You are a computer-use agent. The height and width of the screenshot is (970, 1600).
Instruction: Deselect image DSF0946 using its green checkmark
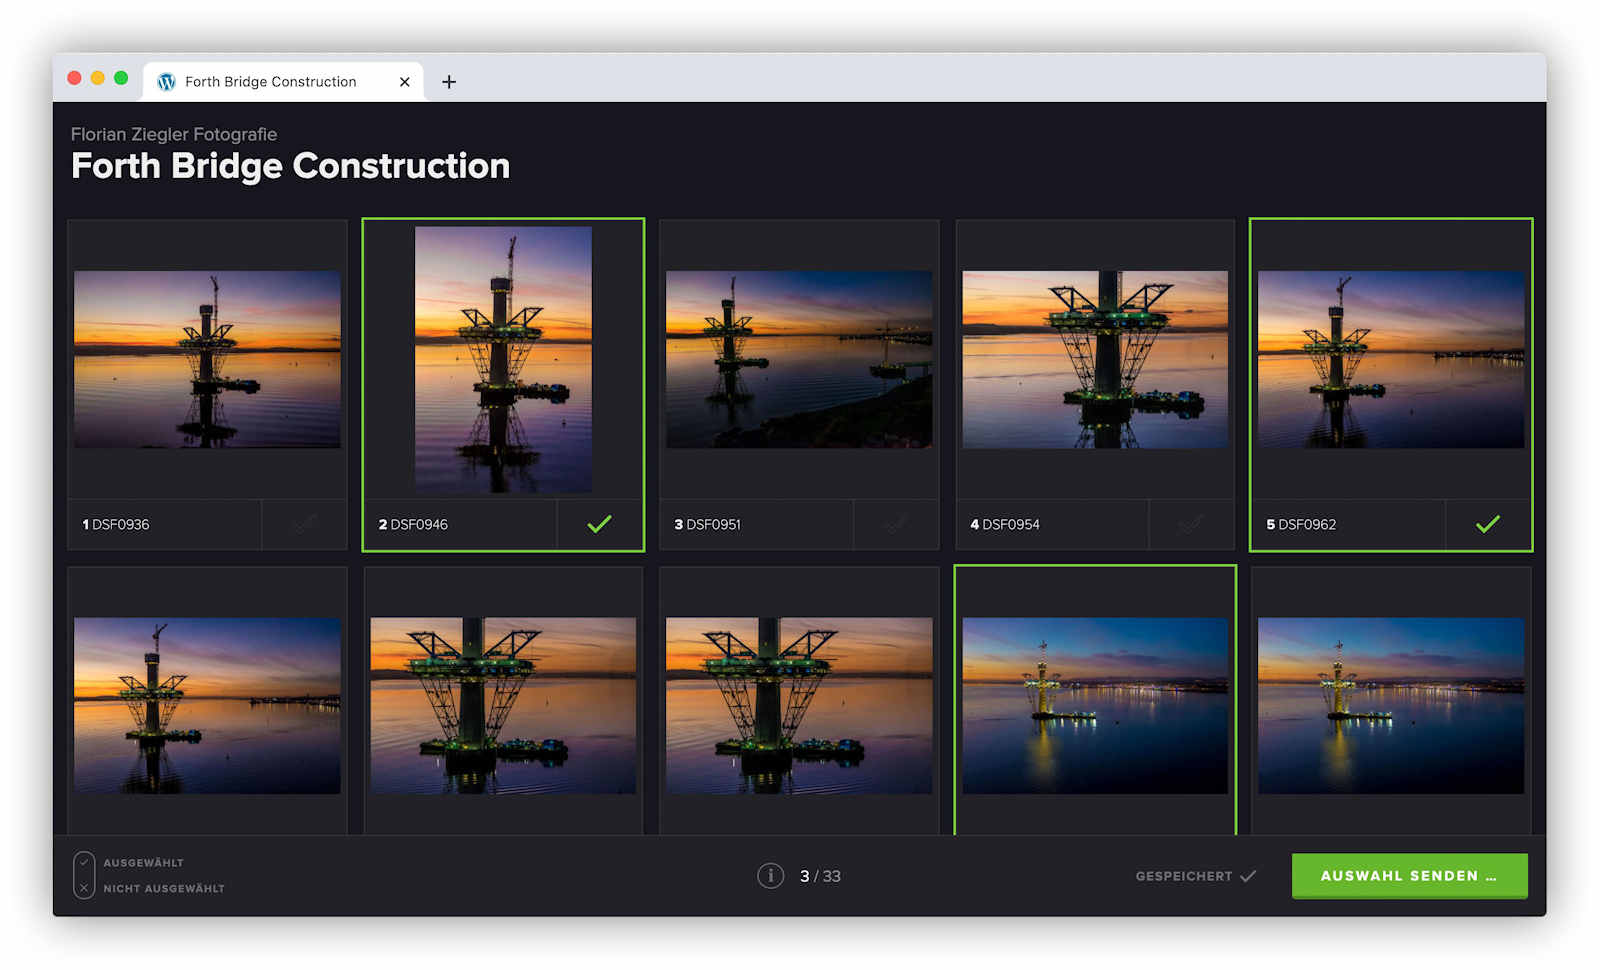pyautogui.click(x=599, y=524)
